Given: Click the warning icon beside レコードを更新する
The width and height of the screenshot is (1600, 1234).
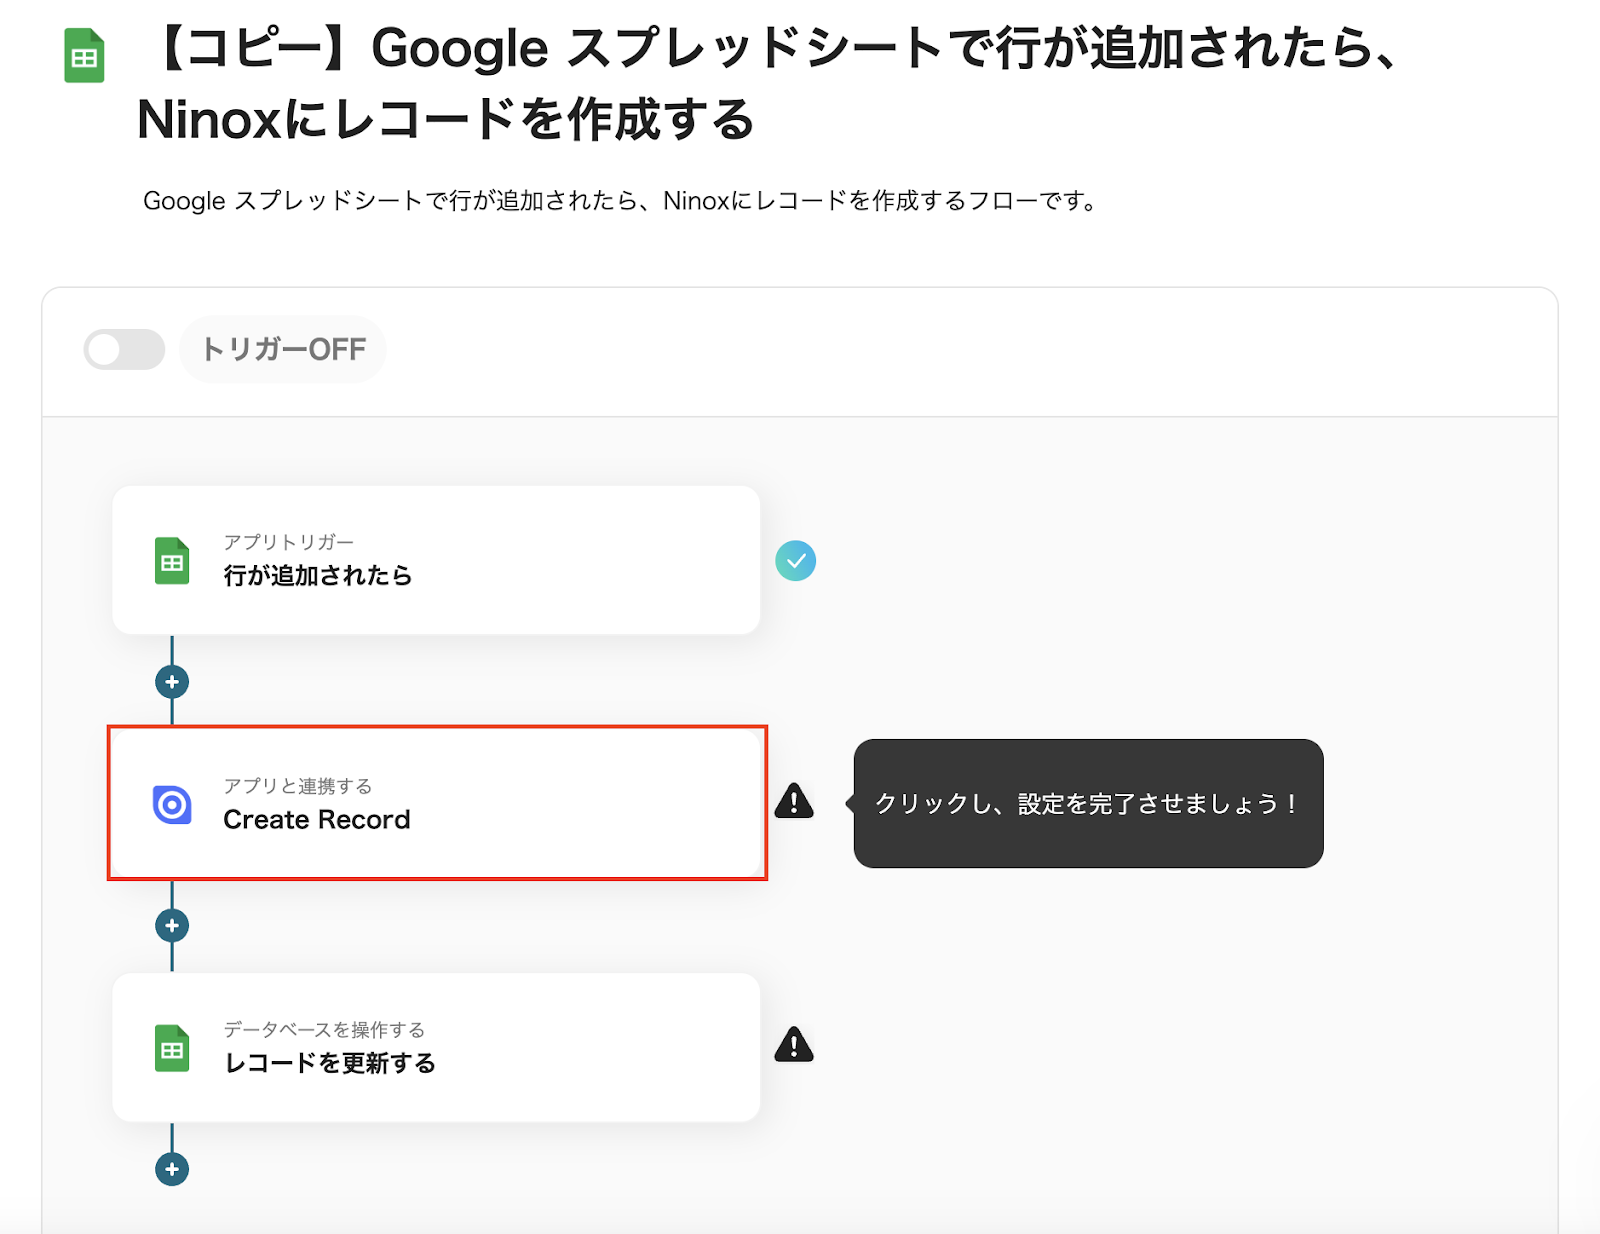Looking at the screenshot, I should pos(794,1045).
